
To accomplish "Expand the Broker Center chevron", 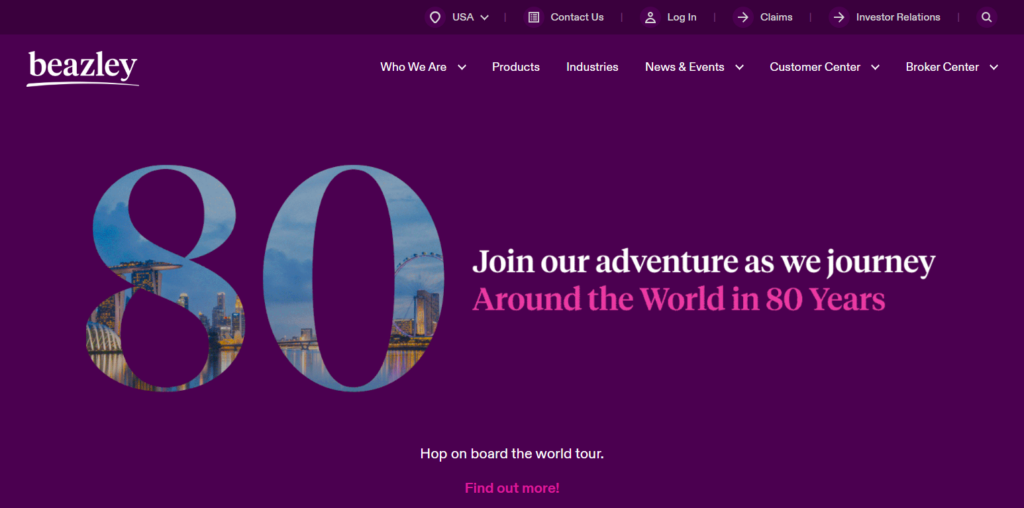I will (x=994, y=67).
